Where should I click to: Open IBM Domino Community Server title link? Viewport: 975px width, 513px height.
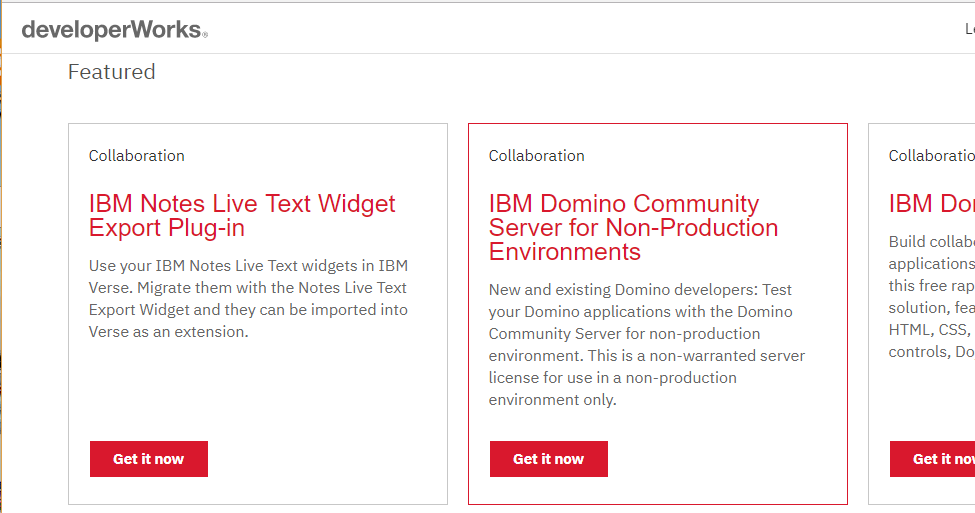click(633, 228)
